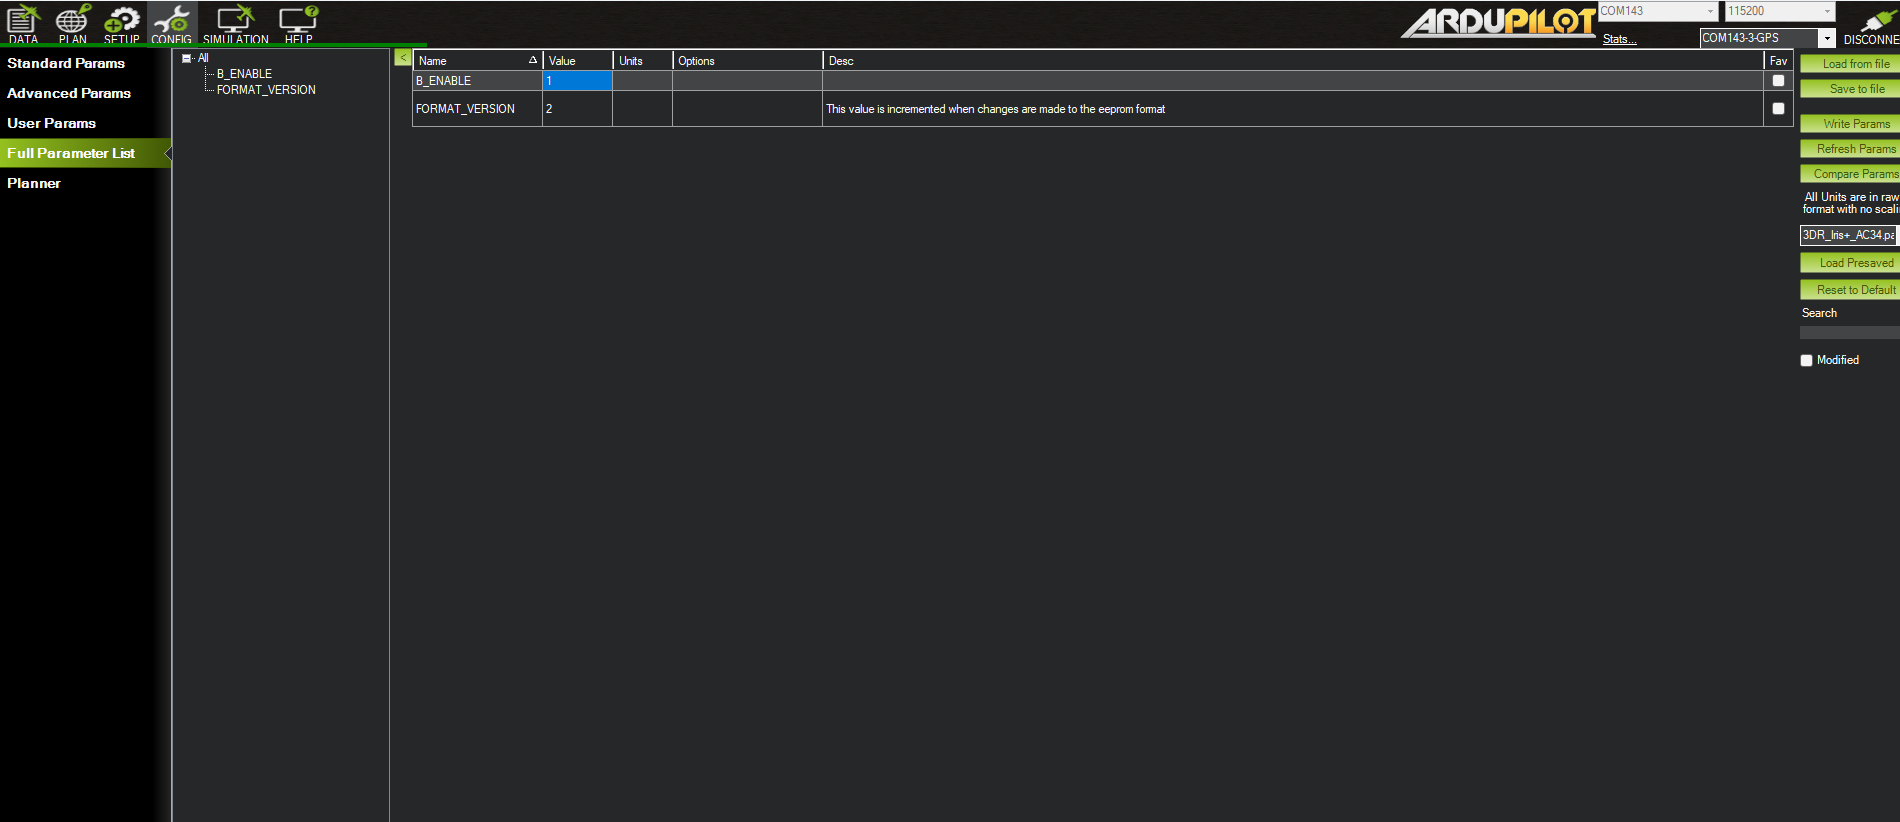Open the Stats... link

click(1619, 39)
